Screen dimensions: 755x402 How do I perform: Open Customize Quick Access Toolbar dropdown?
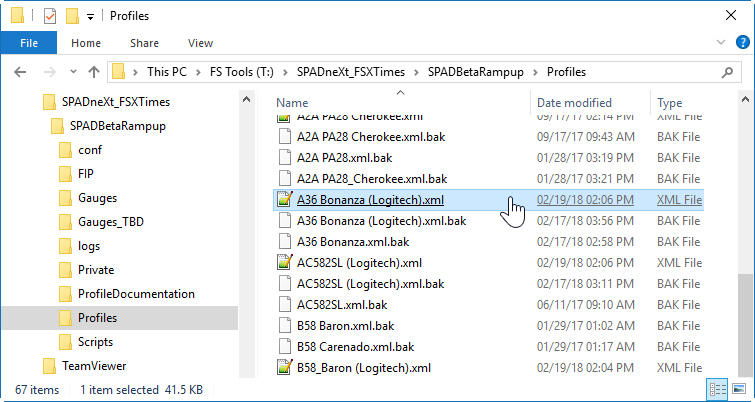90,16
